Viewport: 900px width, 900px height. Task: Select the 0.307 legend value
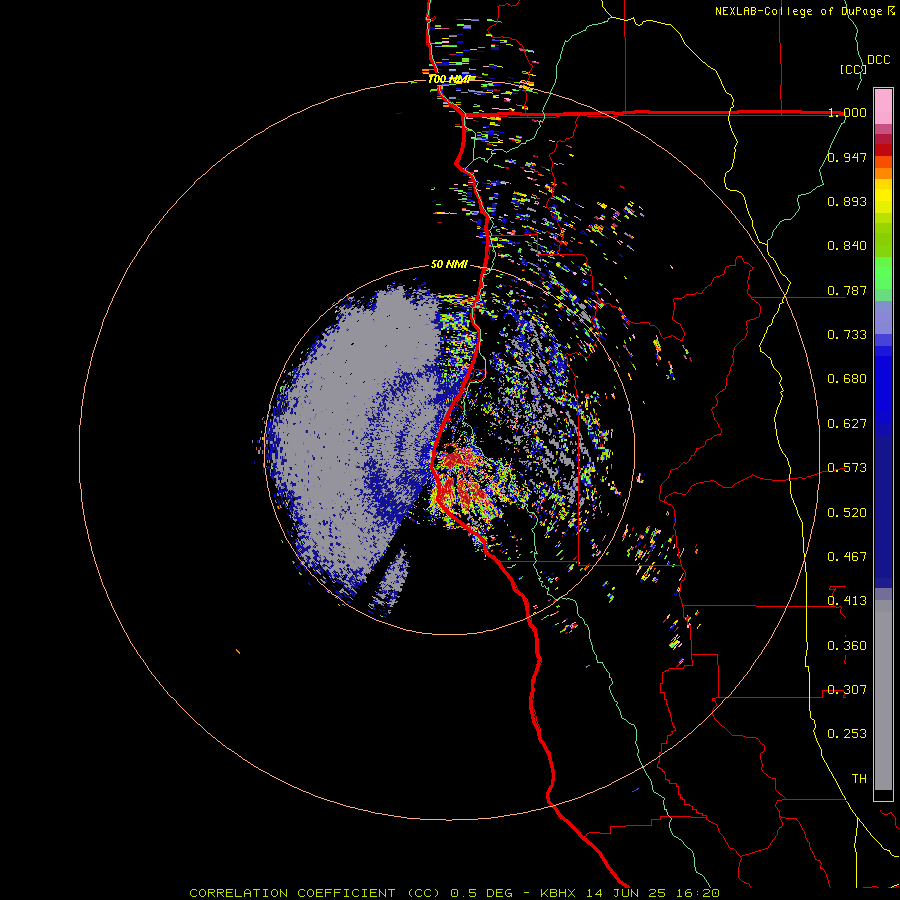tap(847, 690)
